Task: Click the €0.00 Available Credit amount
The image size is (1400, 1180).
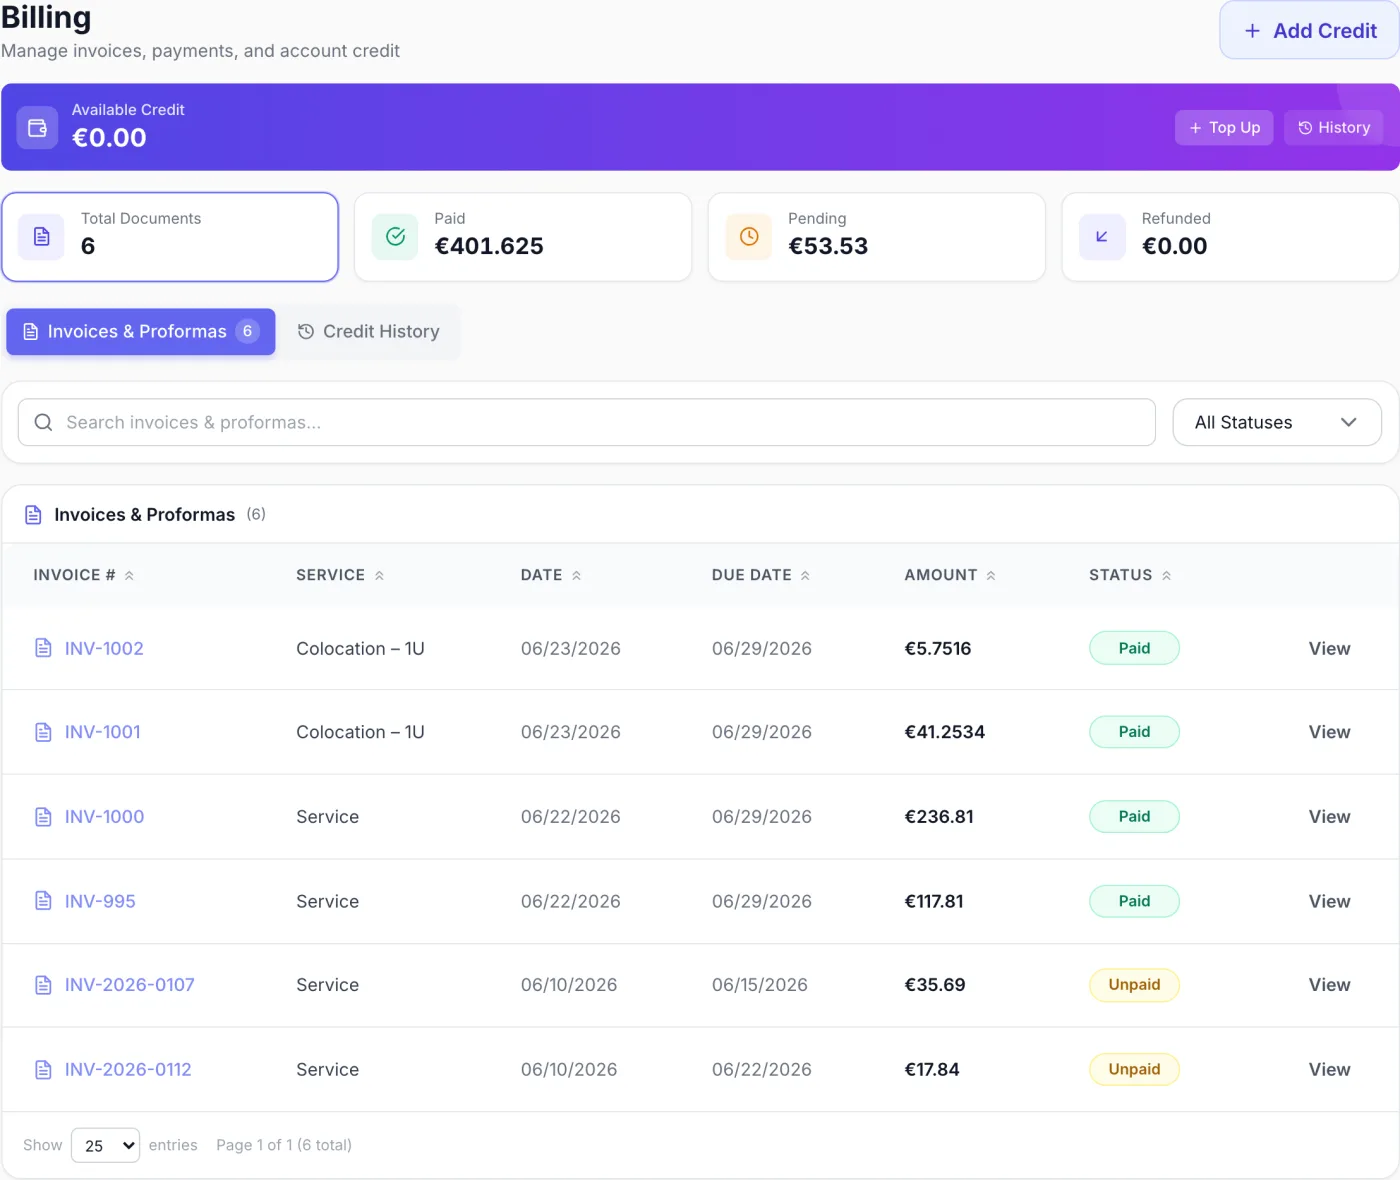Action: (x=109, y=138)
